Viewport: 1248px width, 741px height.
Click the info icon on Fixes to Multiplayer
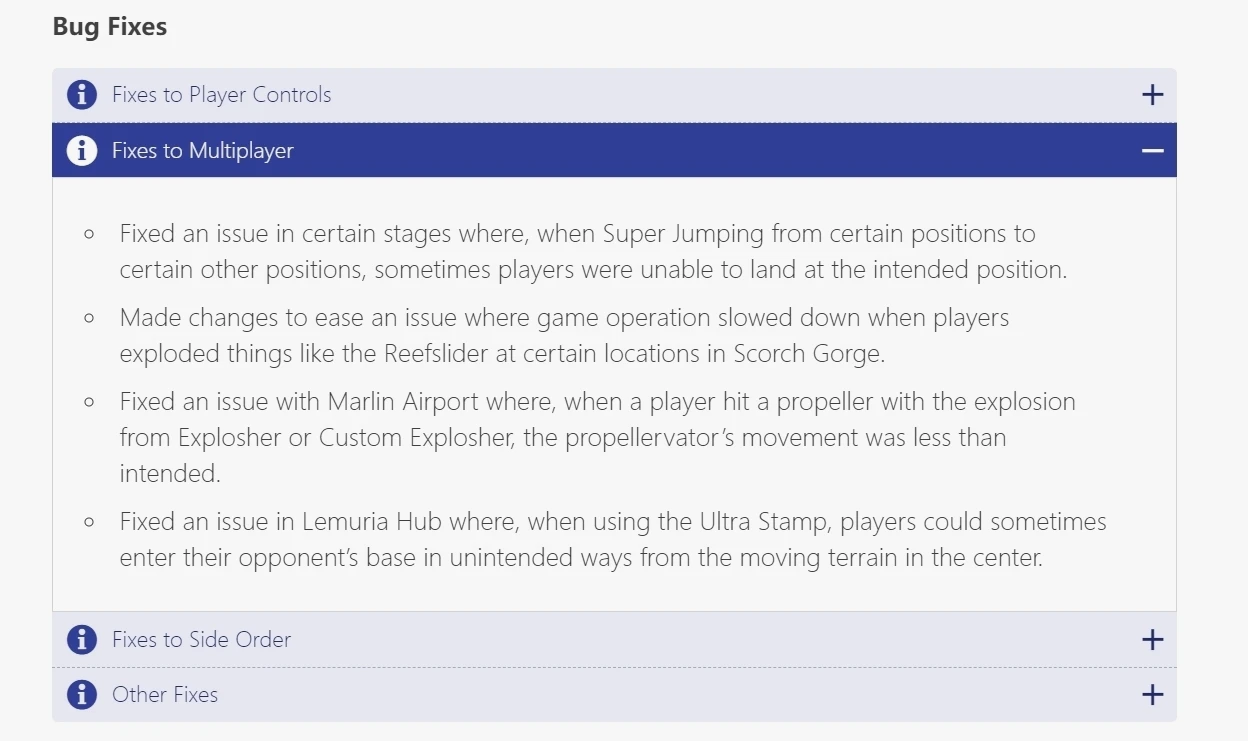click(x=82, y=151)
